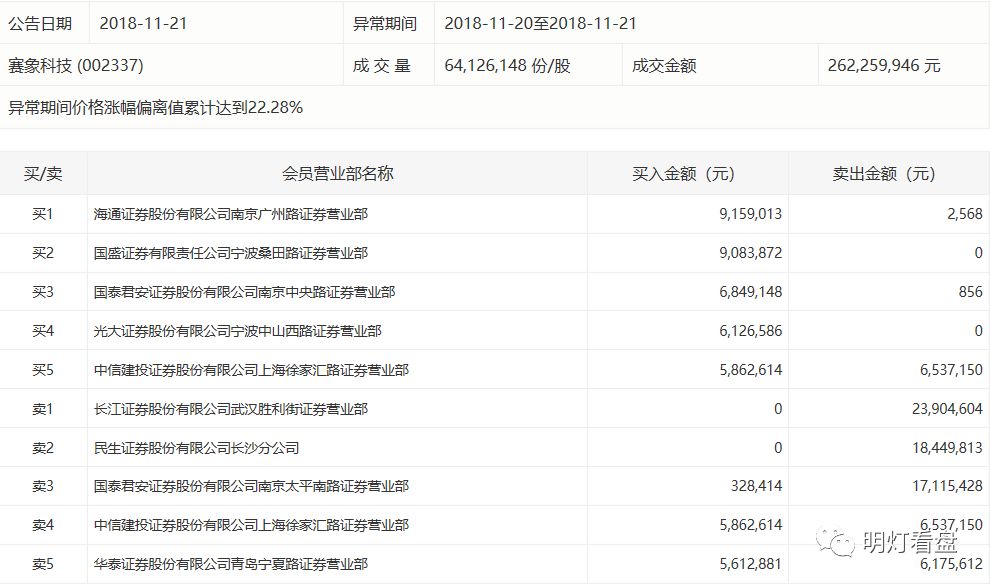The height and width of the screenshot is (586, 990).
Task: Select buy amount 5,862,614 in 买5 row
Action: click(750, 370)
